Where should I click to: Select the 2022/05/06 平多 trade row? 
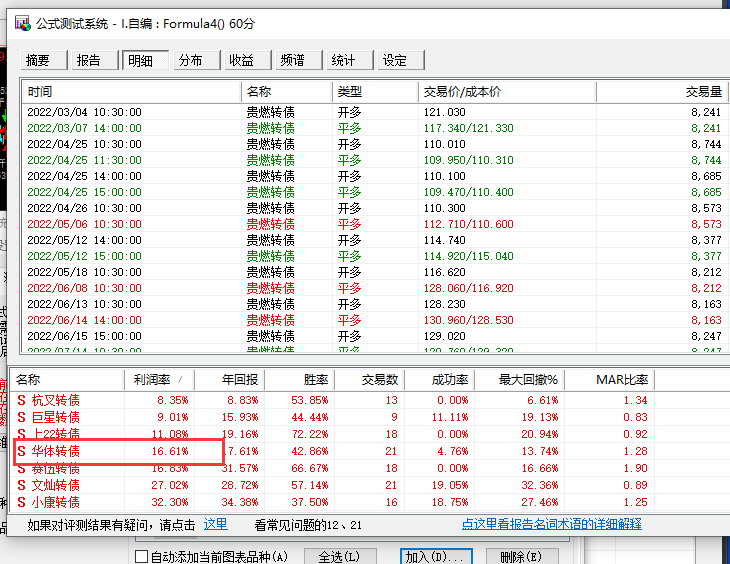375,224
